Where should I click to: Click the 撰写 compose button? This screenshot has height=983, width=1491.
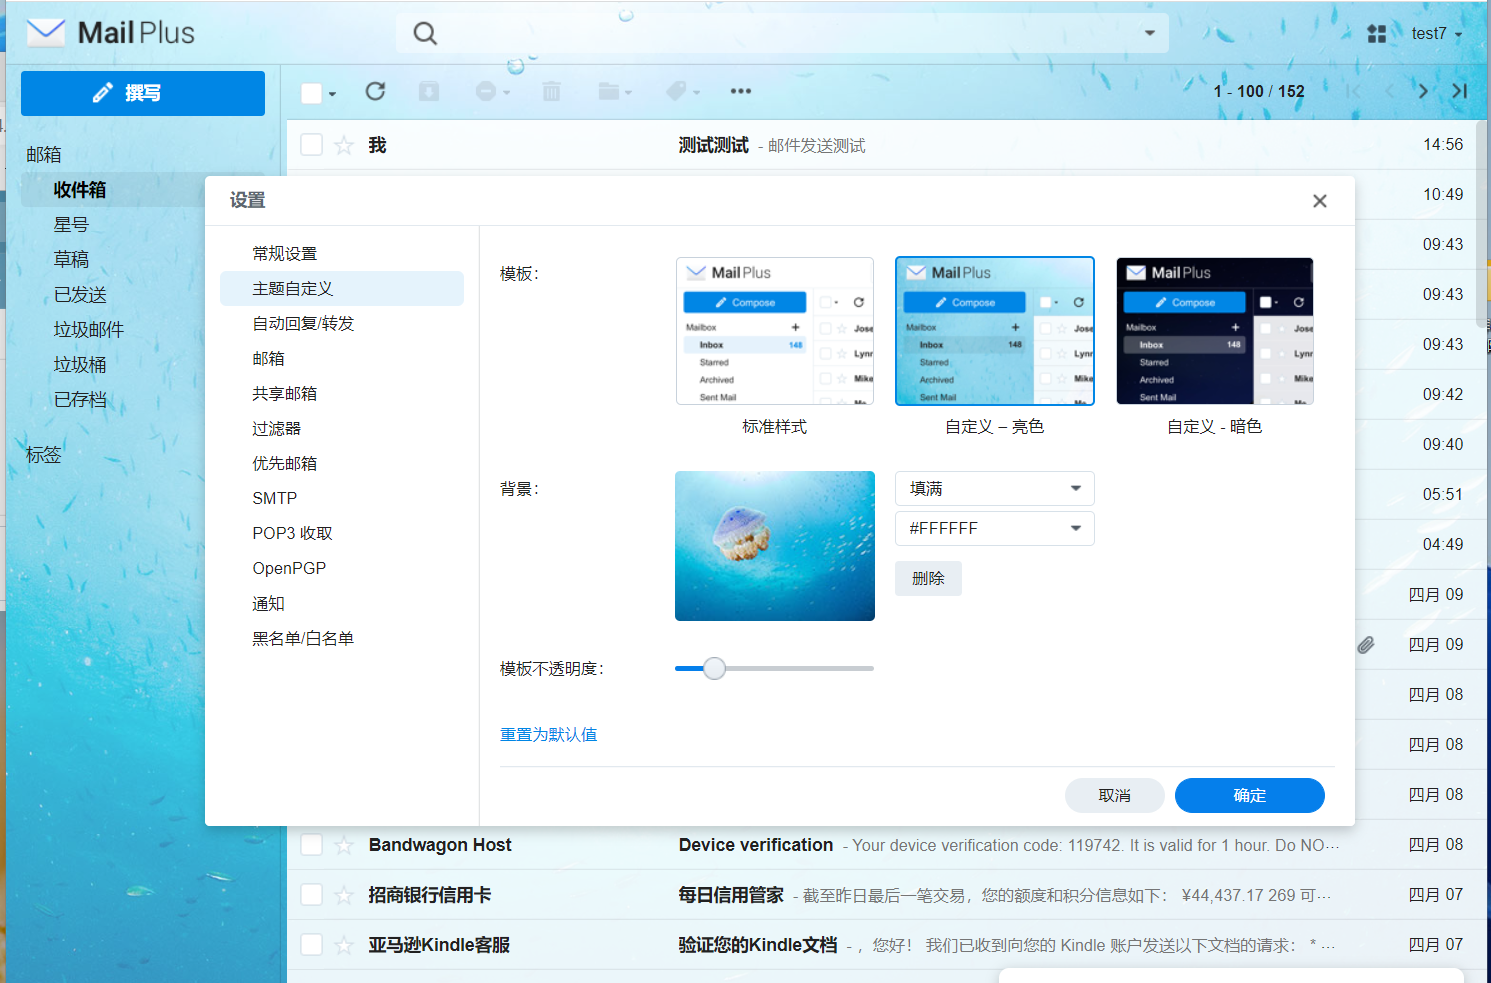coord(143,93)
